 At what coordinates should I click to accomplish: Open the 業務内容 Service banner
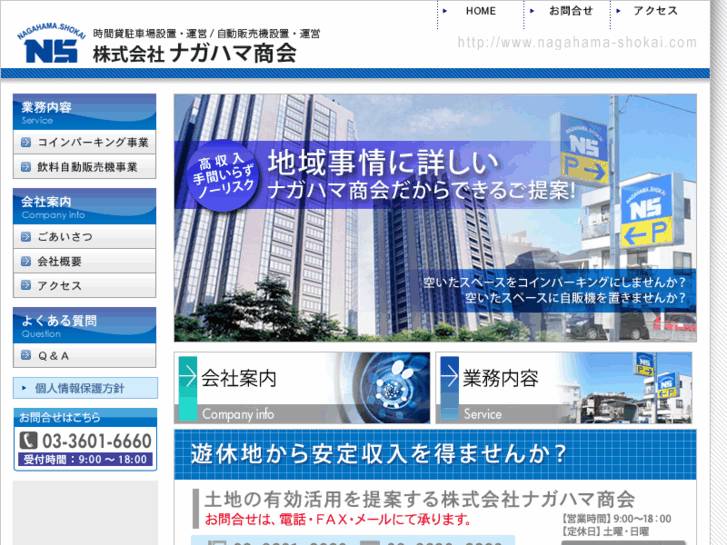tap(564, 388)
